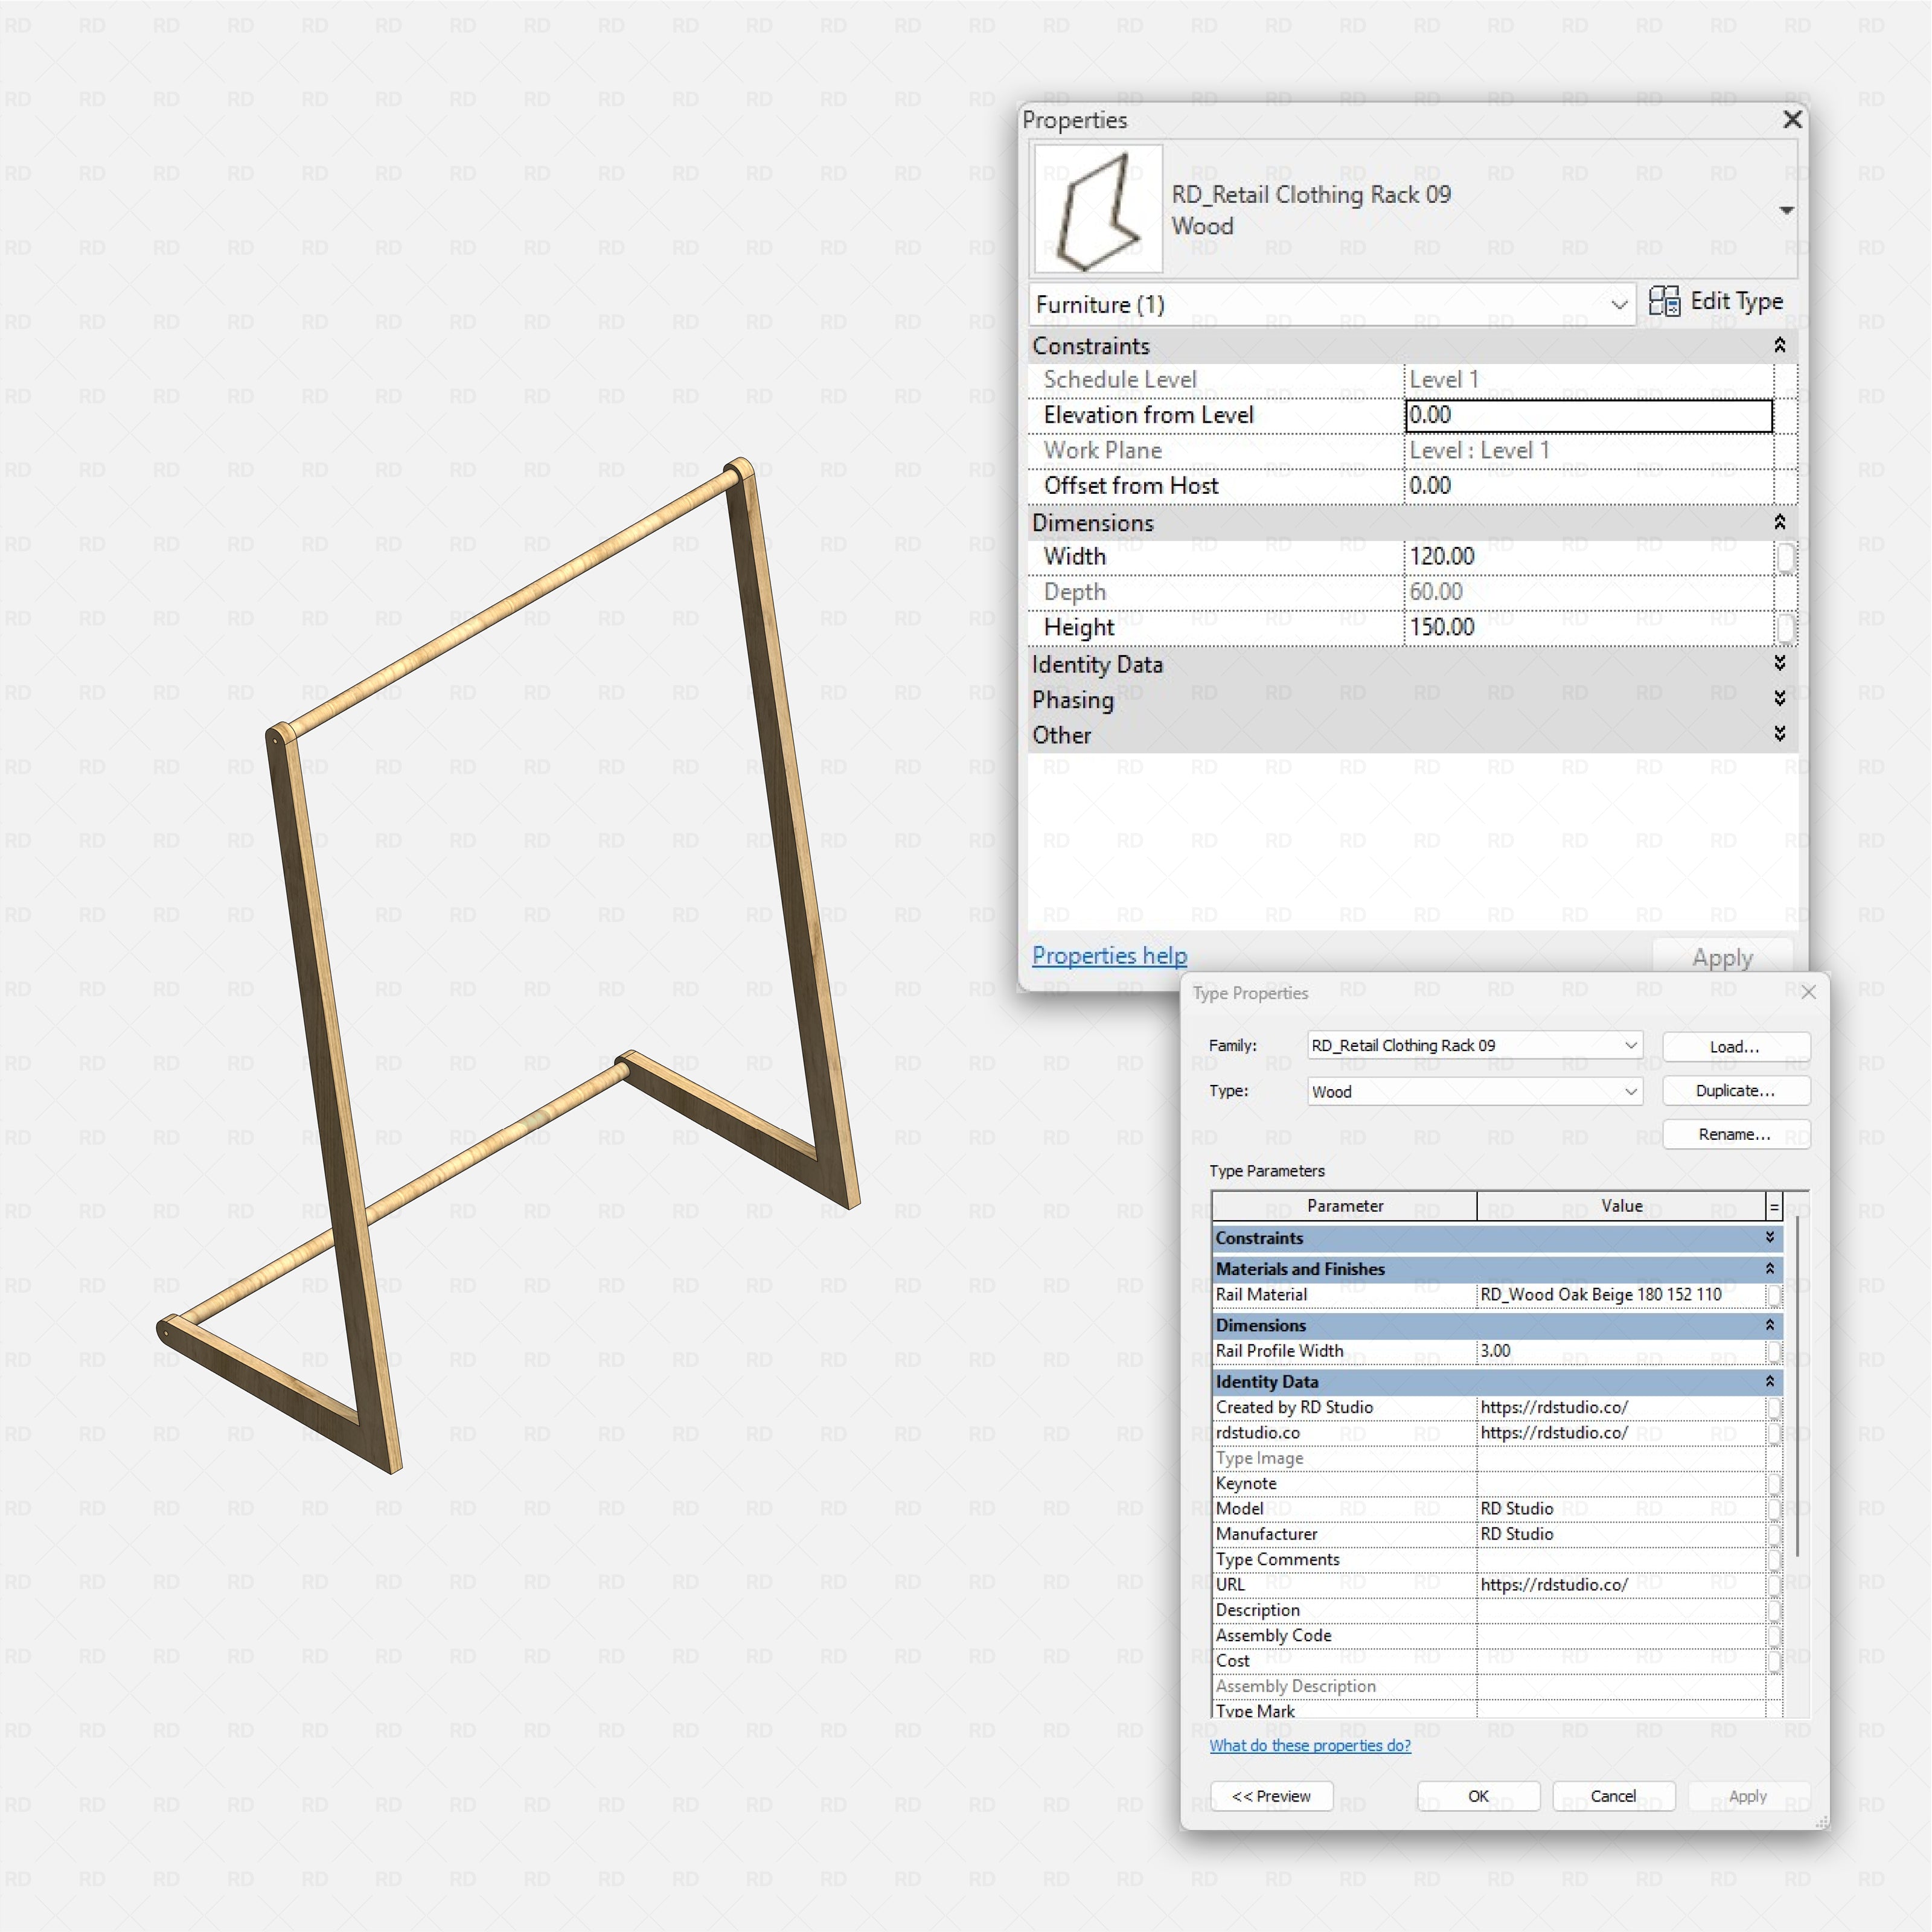
Task: Click the Type Comments value cell
Action: [x=1621, y=1560]
